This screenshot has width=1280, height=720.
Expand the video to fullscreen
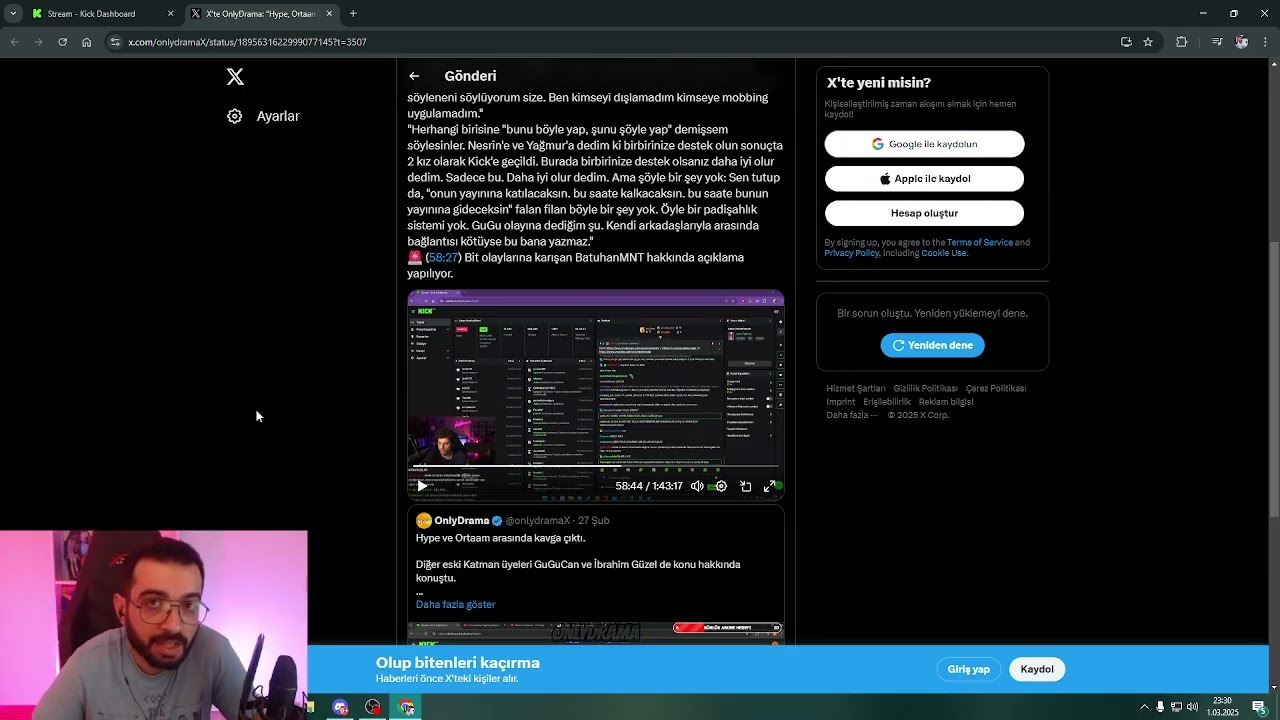770,486
